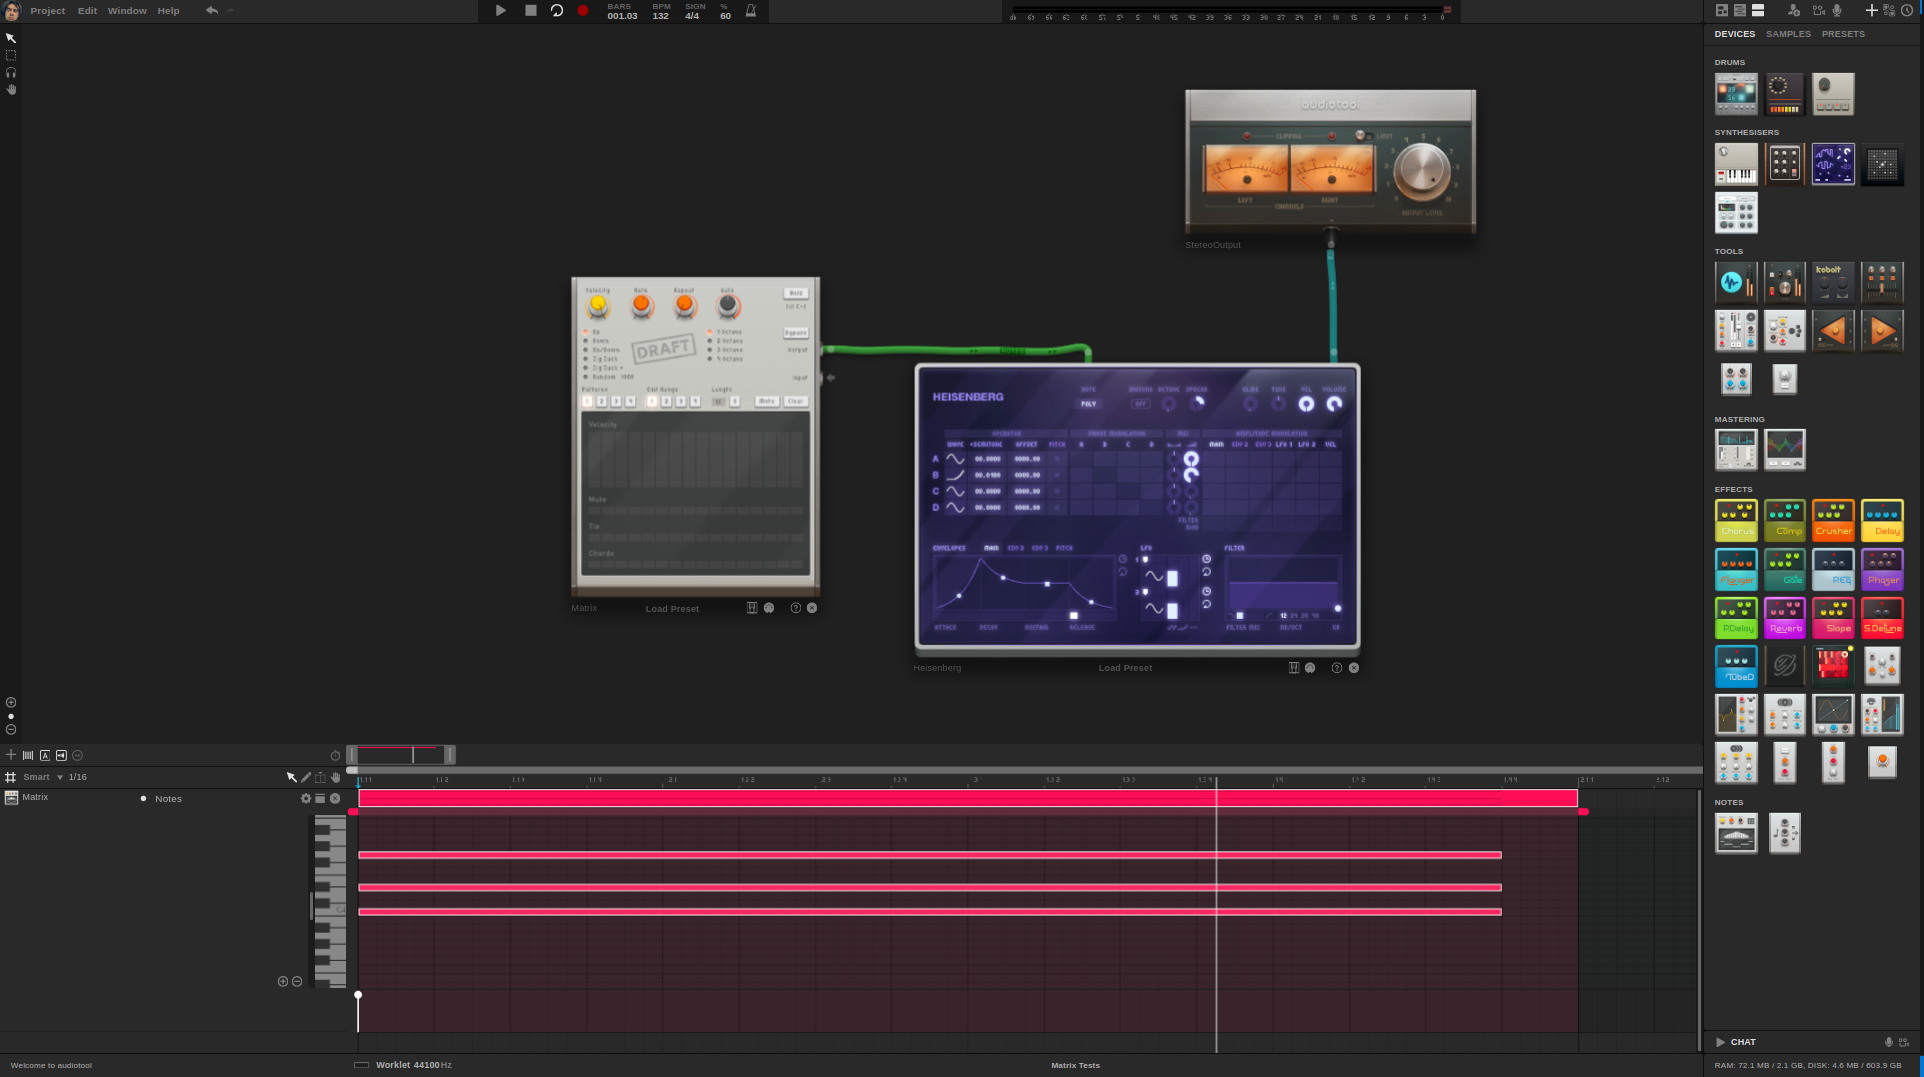Add the Phaser effect pedal
The width and height of the screenshot is (1924, 1077).
(x=1882, y=569)
